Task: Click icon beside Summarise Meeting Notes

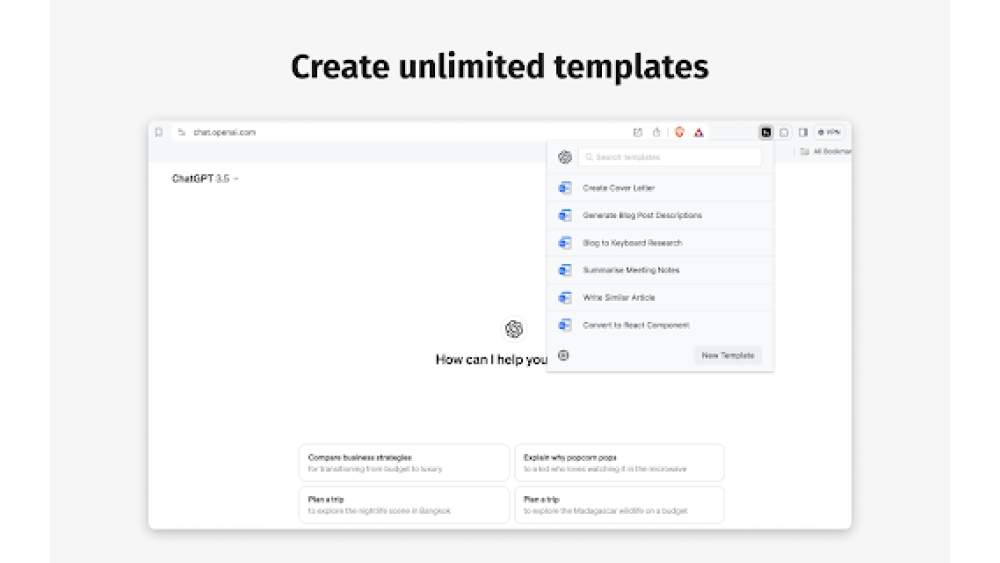Action: [565, 270]
